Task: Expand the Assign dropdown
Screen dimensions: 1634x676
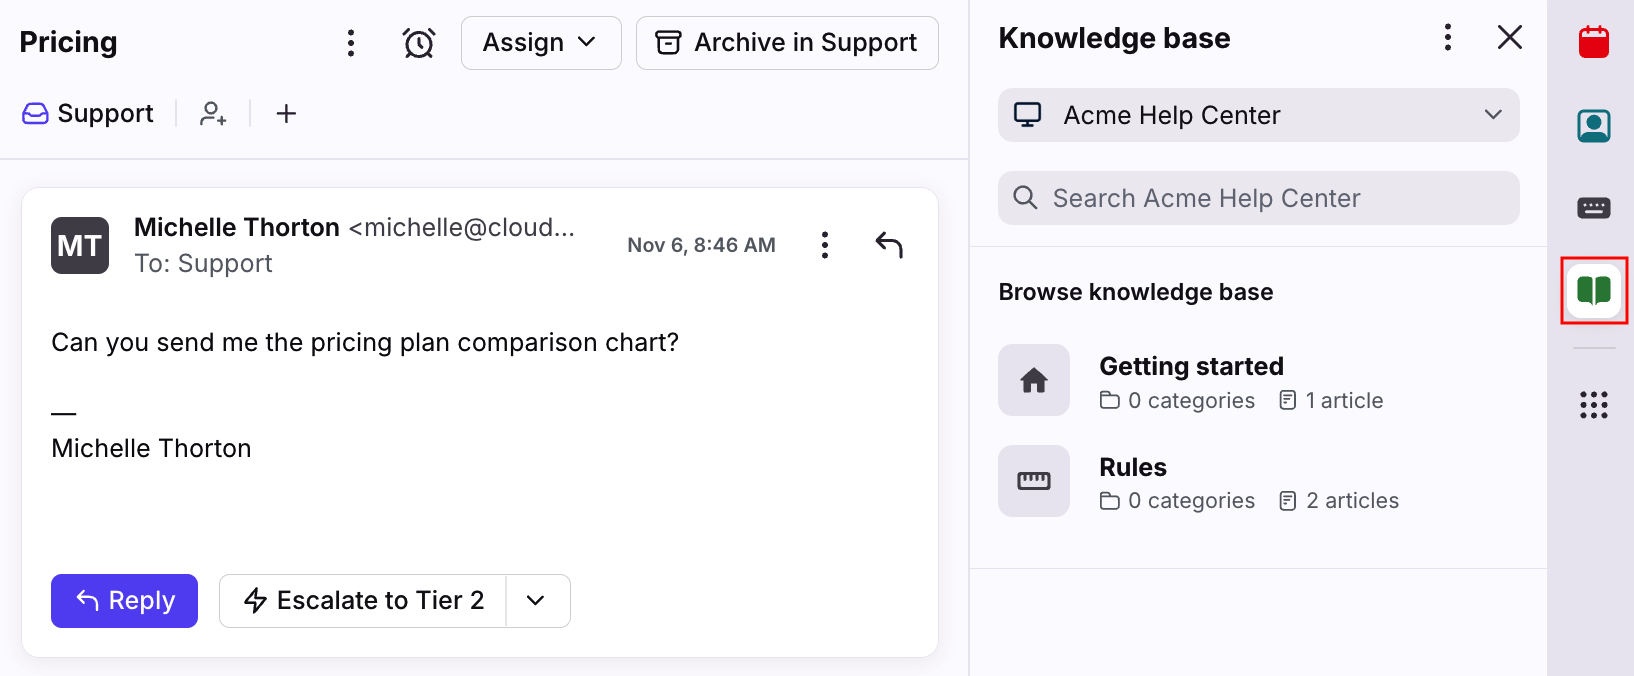Action: (540, 43)
